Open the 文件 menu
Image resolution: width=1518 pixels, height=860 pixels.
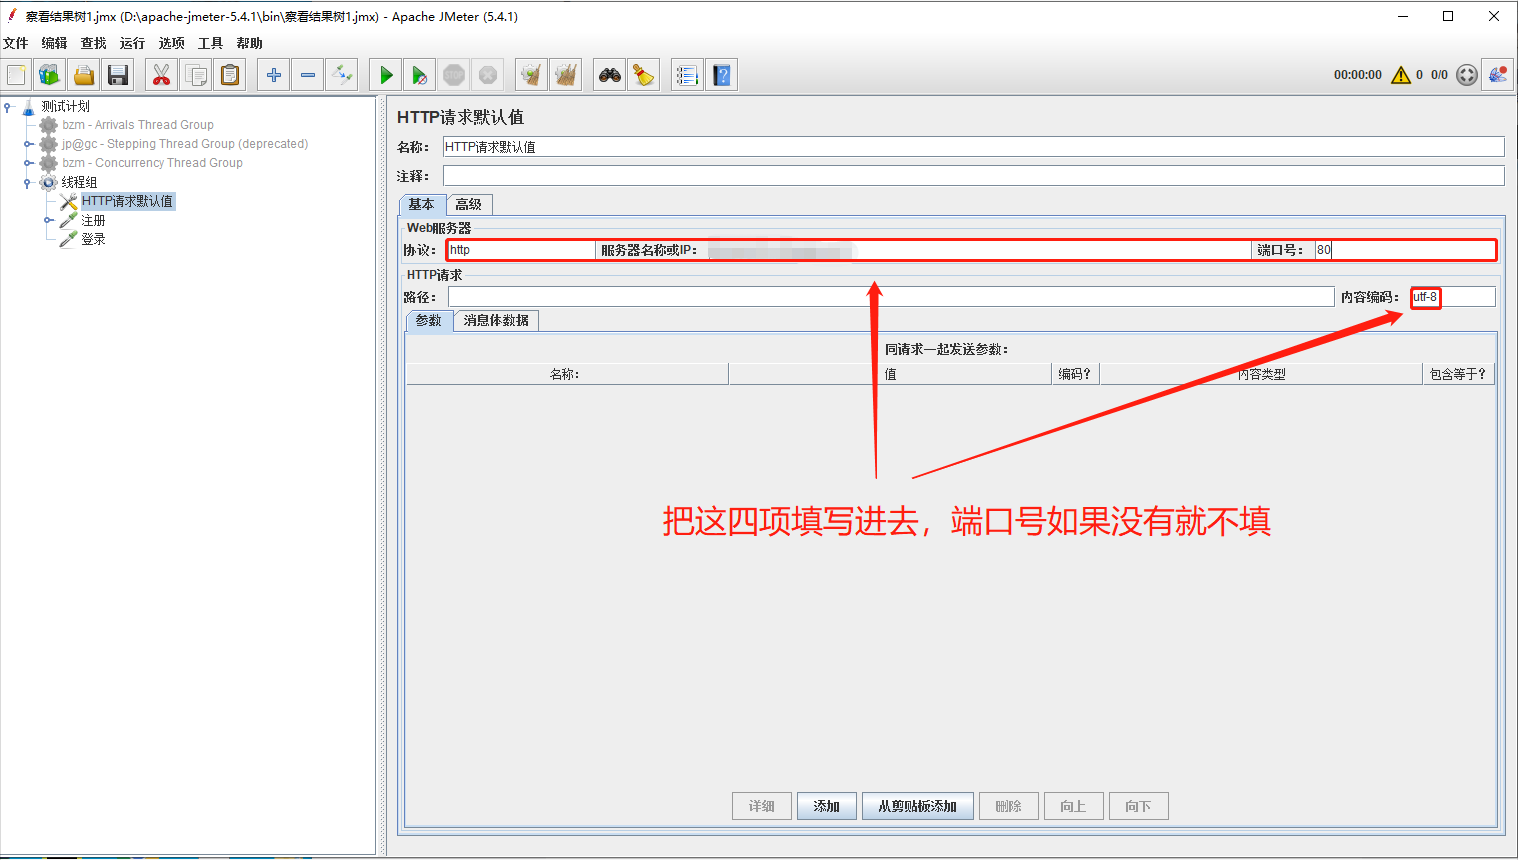pos(16,43)
